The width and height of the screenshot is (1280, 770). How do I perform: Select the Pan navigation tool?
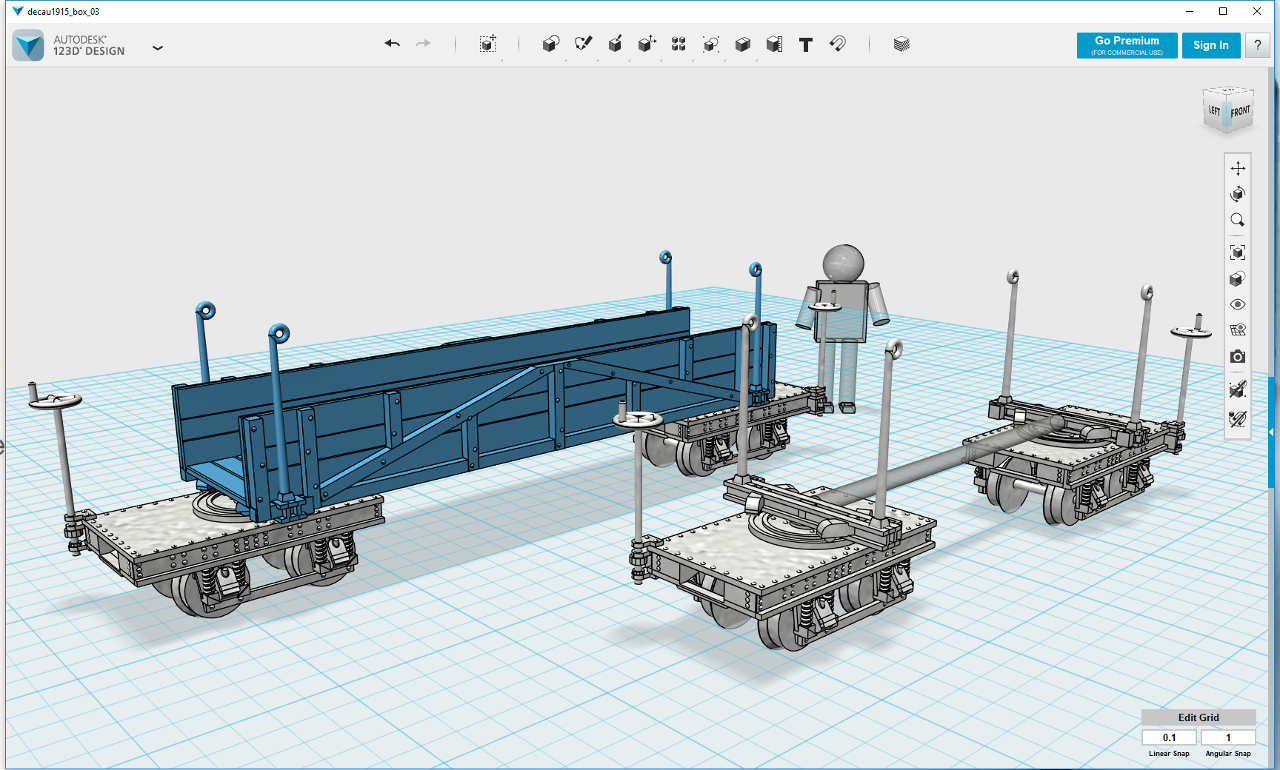click(x=1238, y=168)
